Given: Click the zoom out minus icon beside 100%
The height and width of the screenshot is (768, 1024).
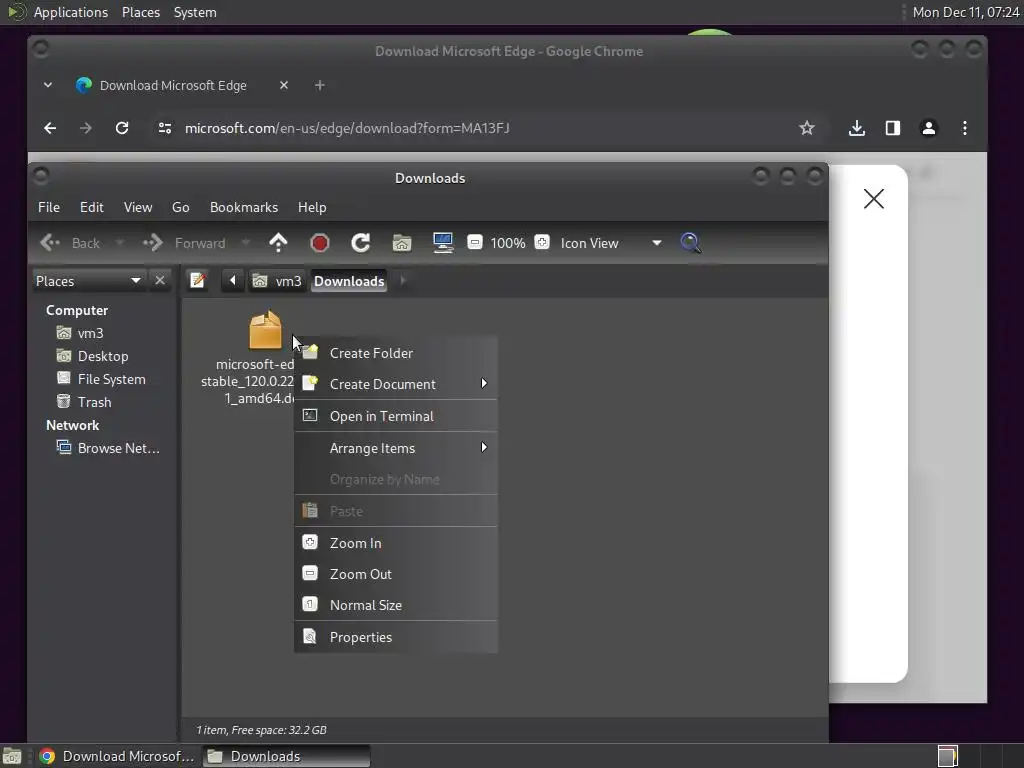Looking at the screenshot, I should (475, 242).
